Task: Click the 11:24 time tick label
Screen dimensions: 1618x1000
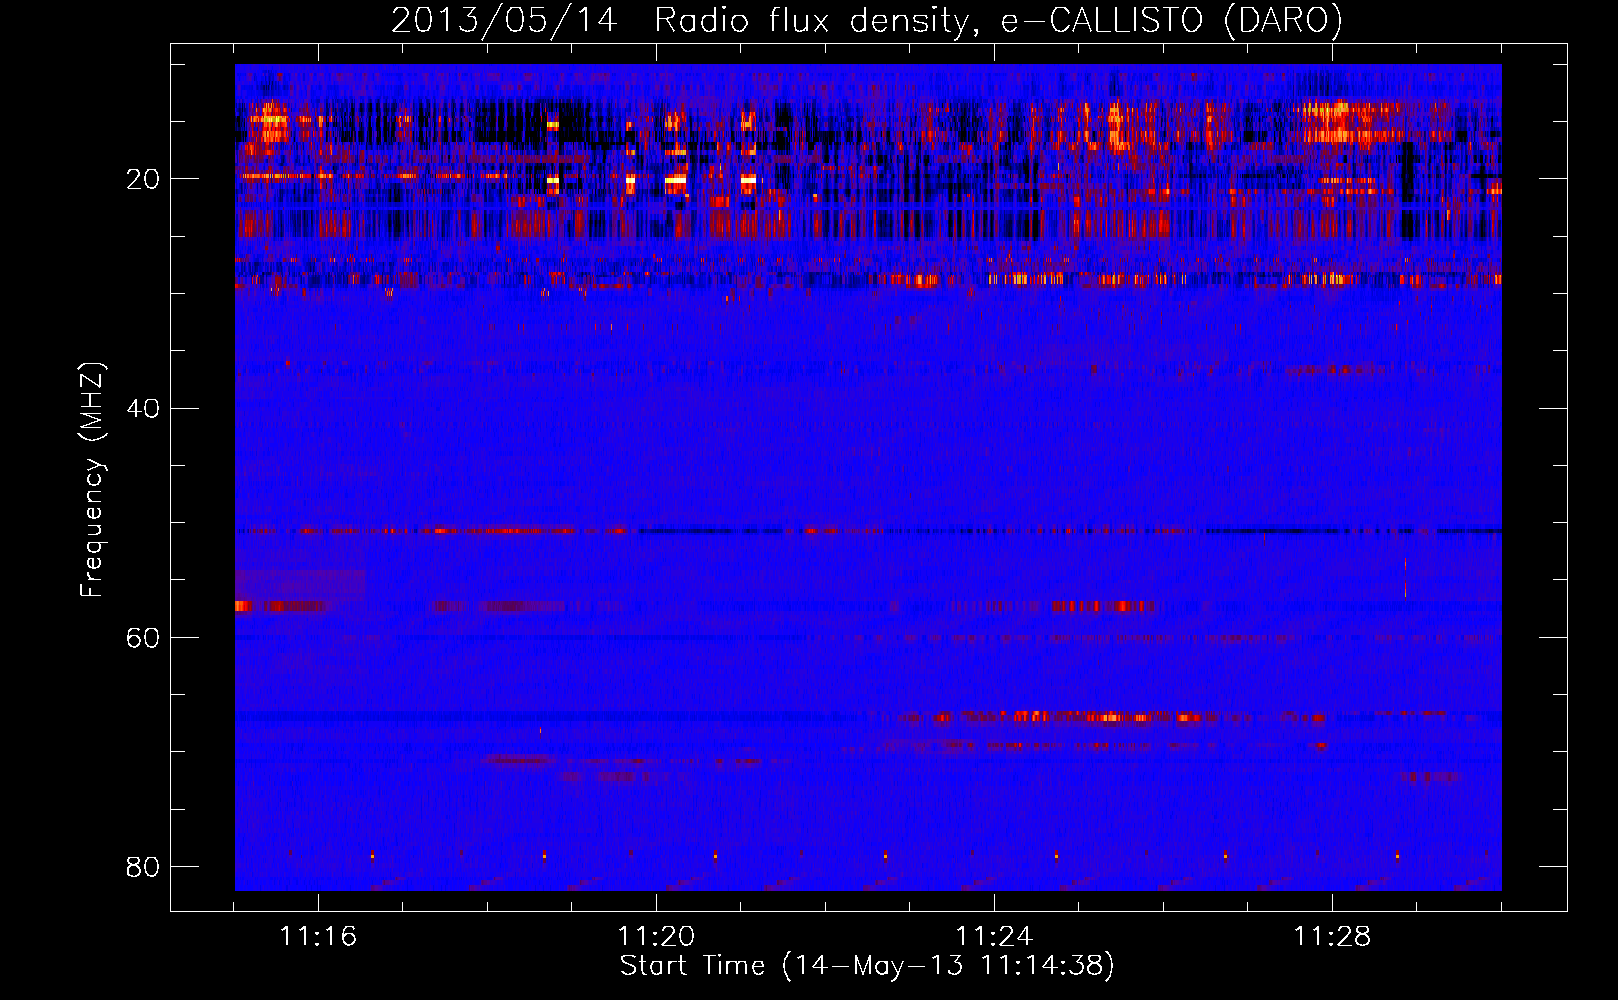Action: point(994,937)
